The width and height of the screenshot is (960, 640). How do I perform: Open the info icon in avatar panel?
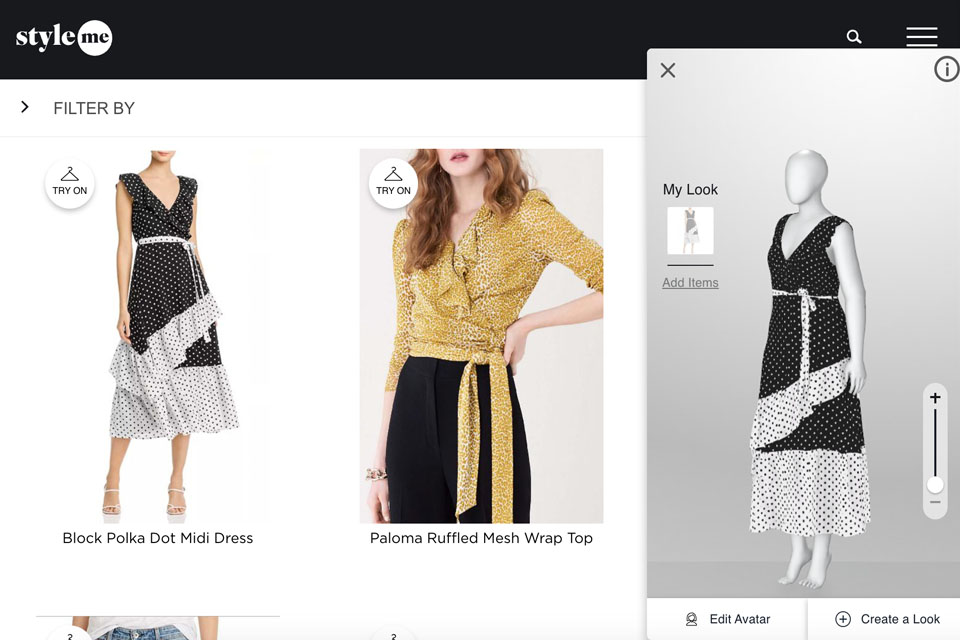(947, 69)
